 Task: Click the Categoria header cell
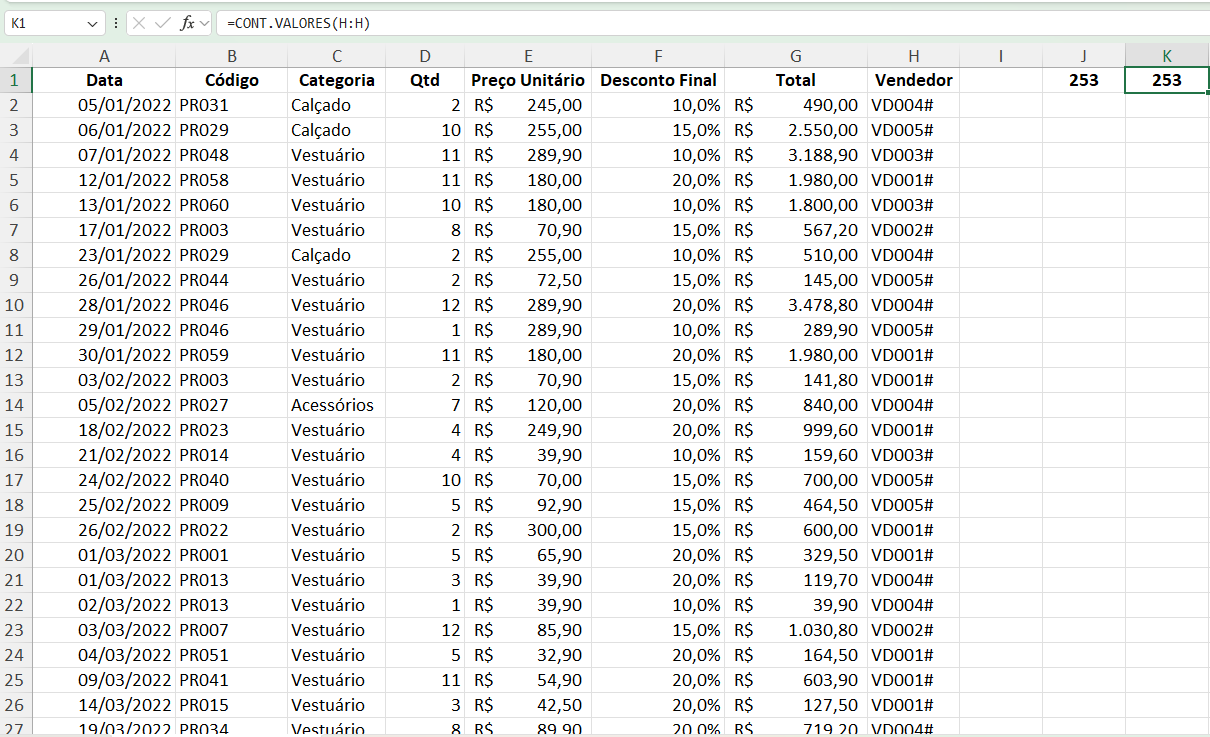tap(336, 80)
